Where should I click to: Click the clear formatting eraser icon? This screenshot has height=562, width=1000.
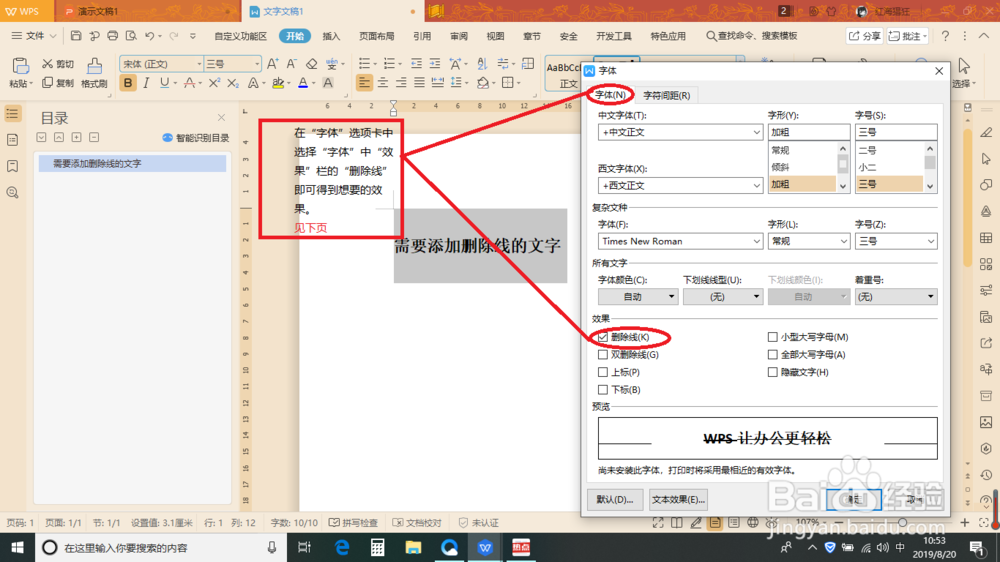click(311, 64)
